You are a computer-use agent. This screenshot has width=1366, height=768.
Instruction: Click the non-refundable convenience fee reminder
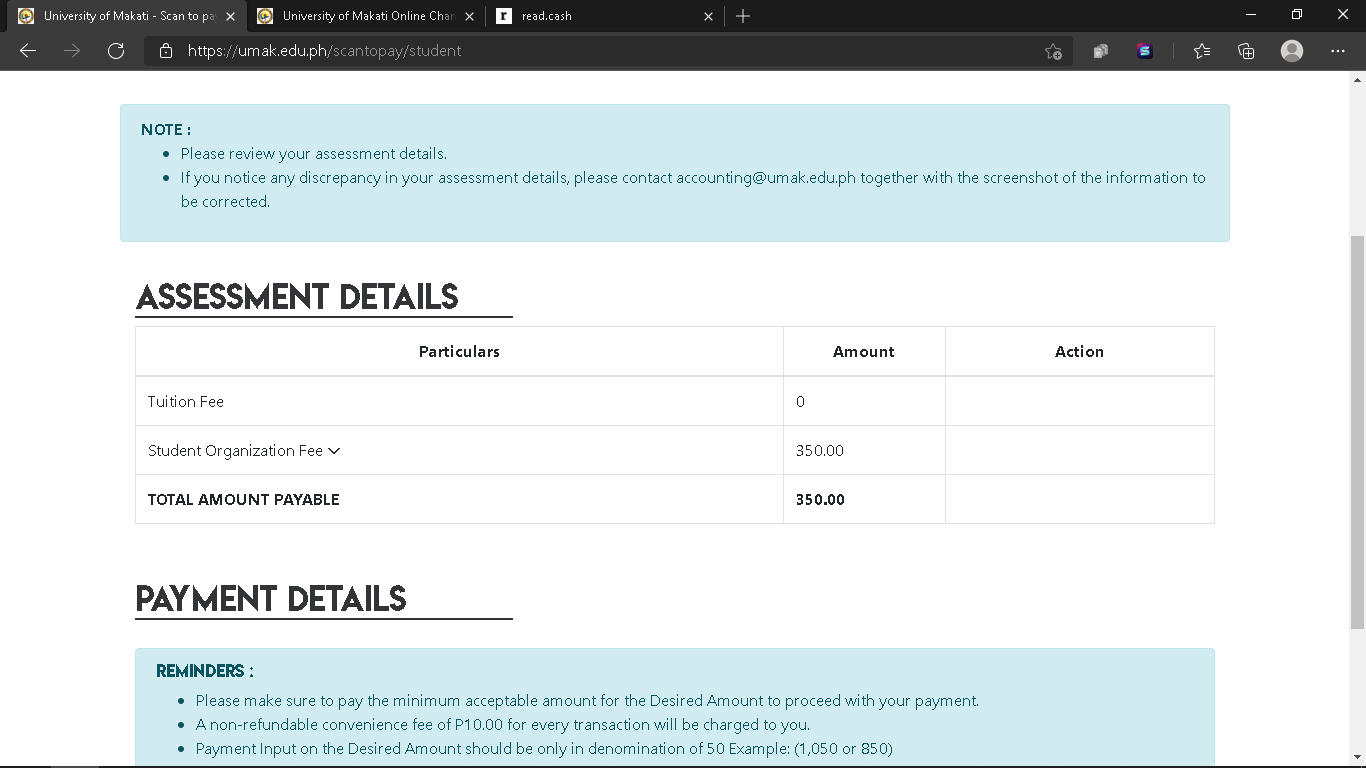(503, 725)
